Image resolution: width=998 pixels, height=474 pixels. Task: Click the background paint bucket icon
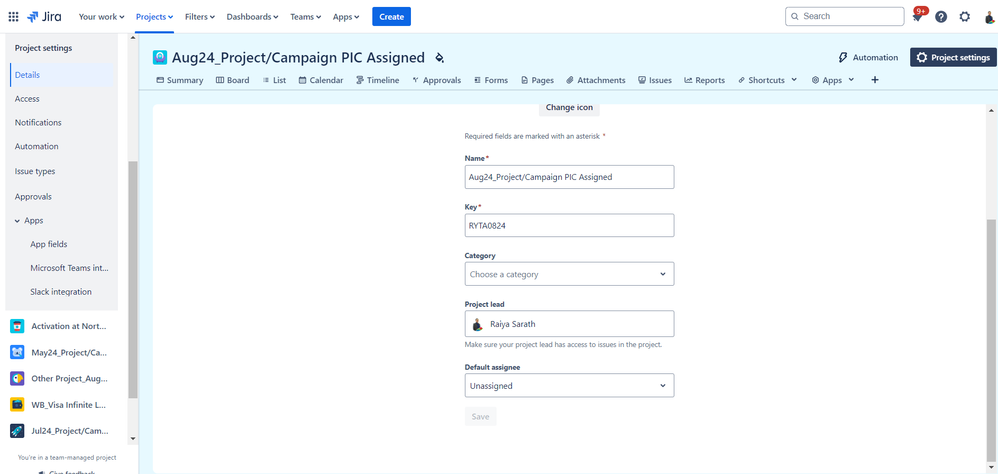[x=439, y=58]
